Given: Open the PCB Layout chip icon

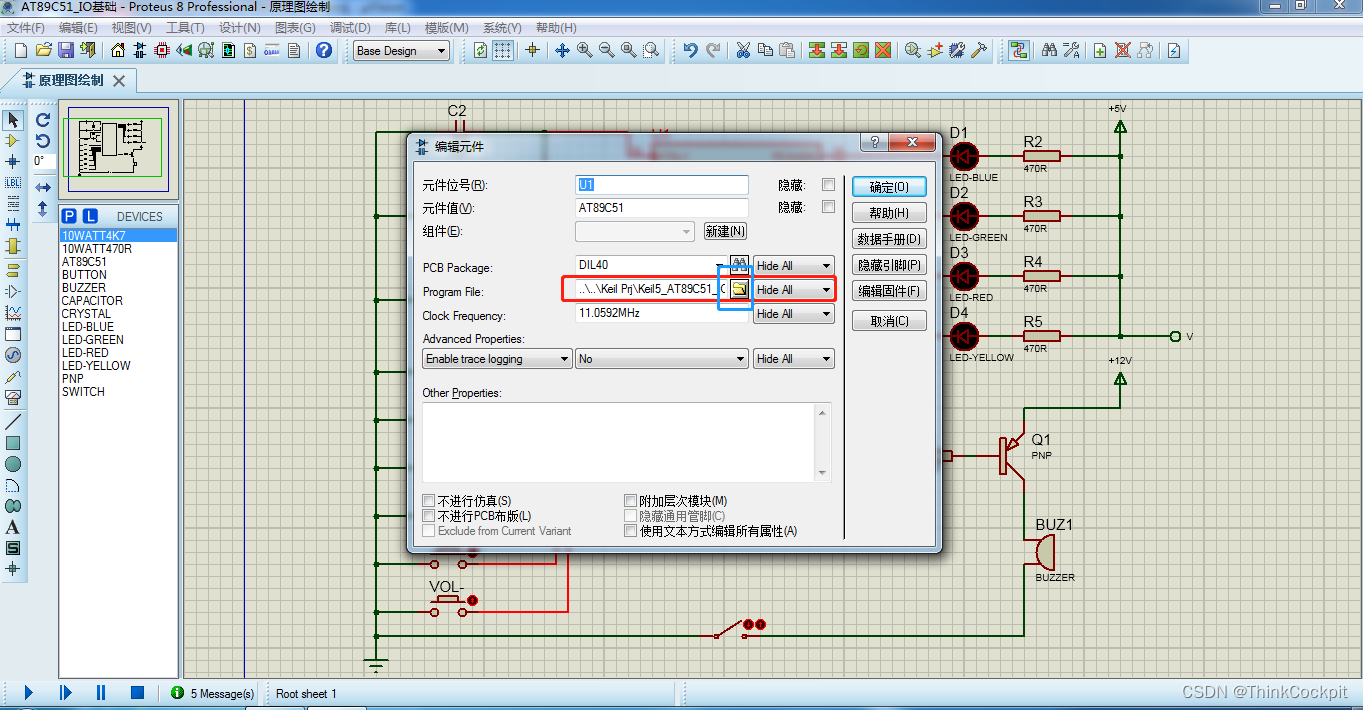Looking at the screenshot, I should [162, 50].
